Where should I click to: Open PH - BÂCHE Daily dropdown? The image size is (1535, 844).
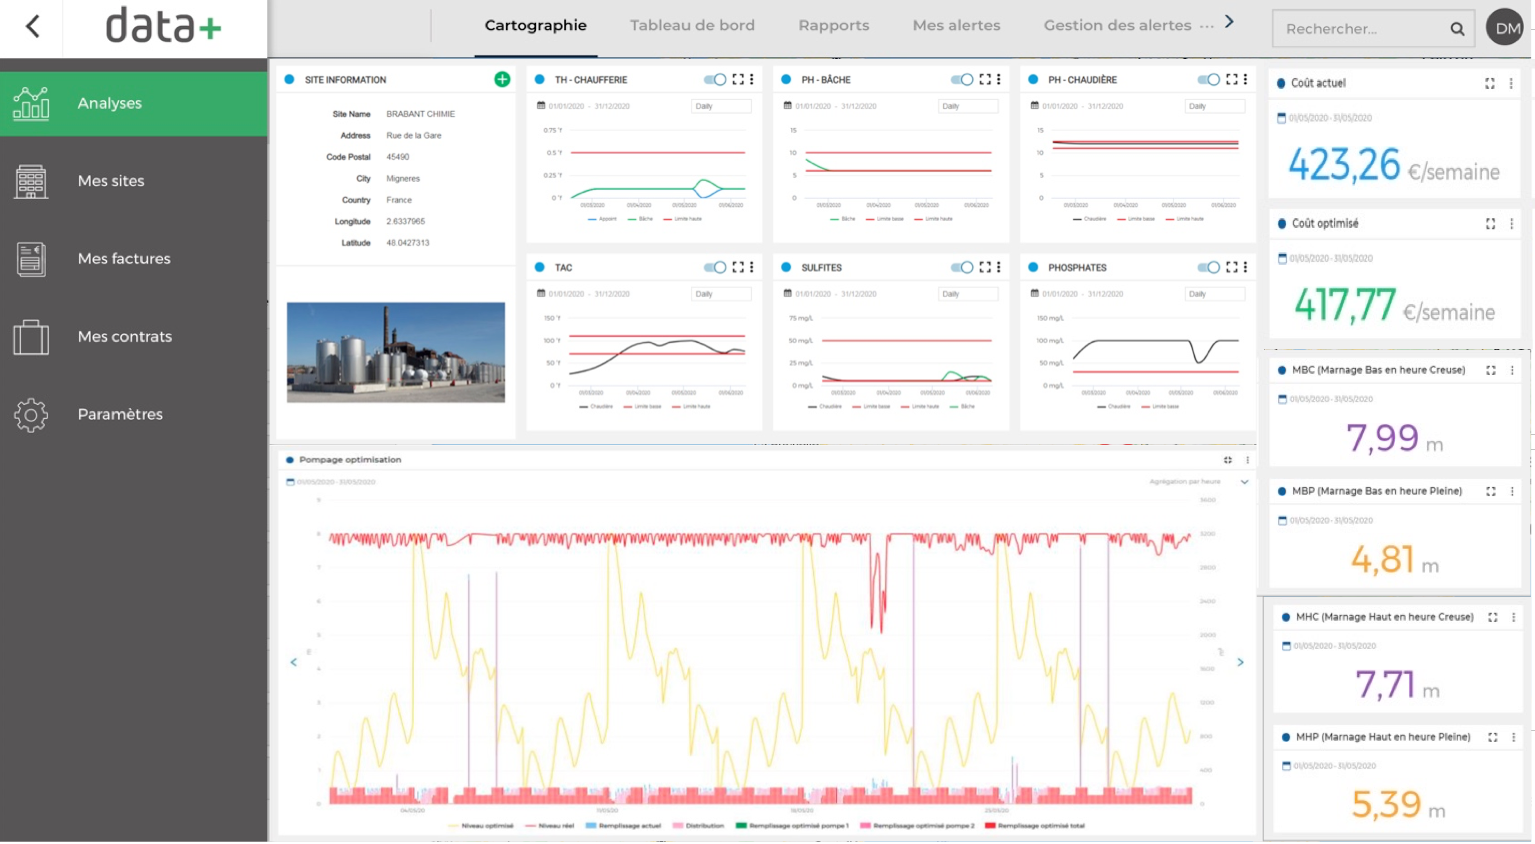(x=968, y=106)
